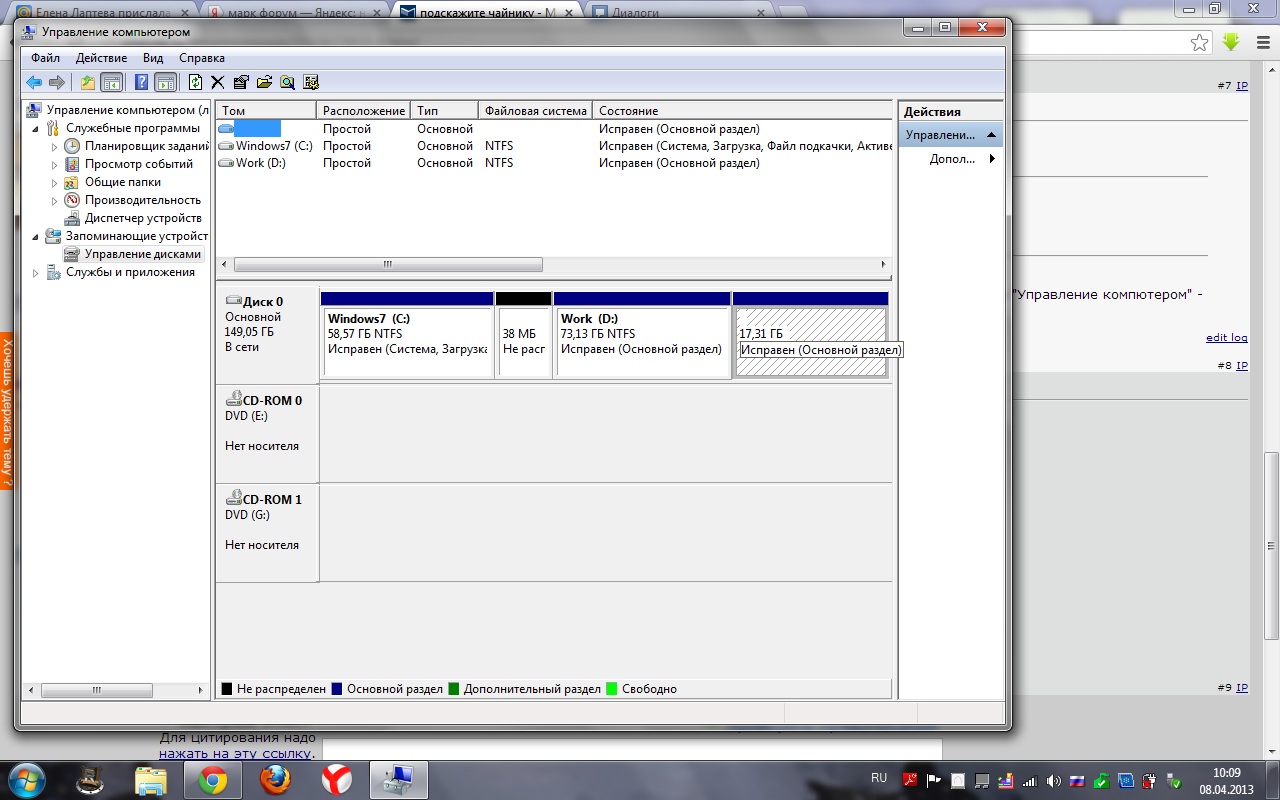This screenshot has width=1280, height=800.
Task: Expand the Службы и приложения tree node
Action: 37,273
